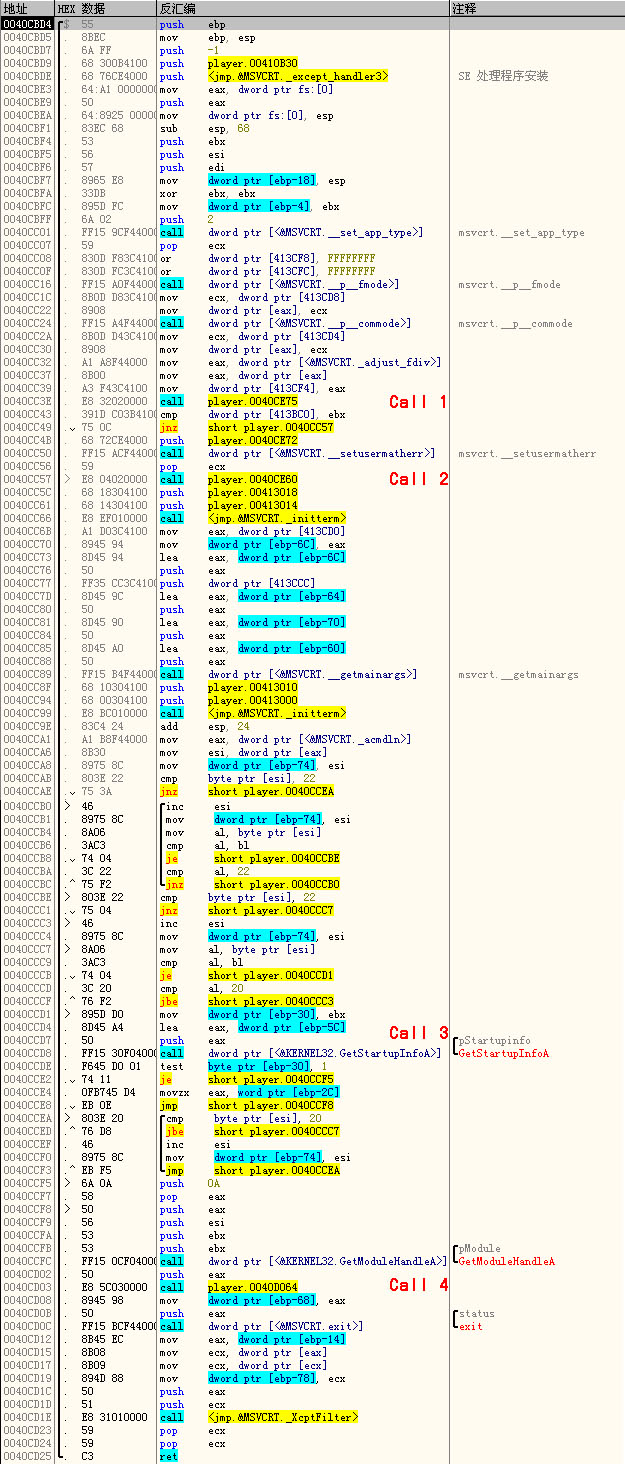Screen dimensions: 625x1464
Task: Click the HEX 数据 column header
Action: point(81,8)
